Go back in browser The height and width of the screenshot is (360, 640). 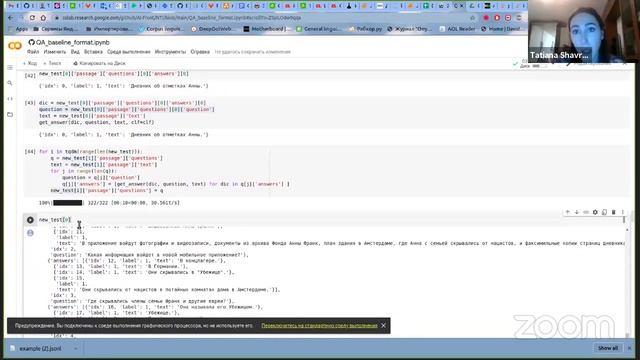[x=11, y=18]
